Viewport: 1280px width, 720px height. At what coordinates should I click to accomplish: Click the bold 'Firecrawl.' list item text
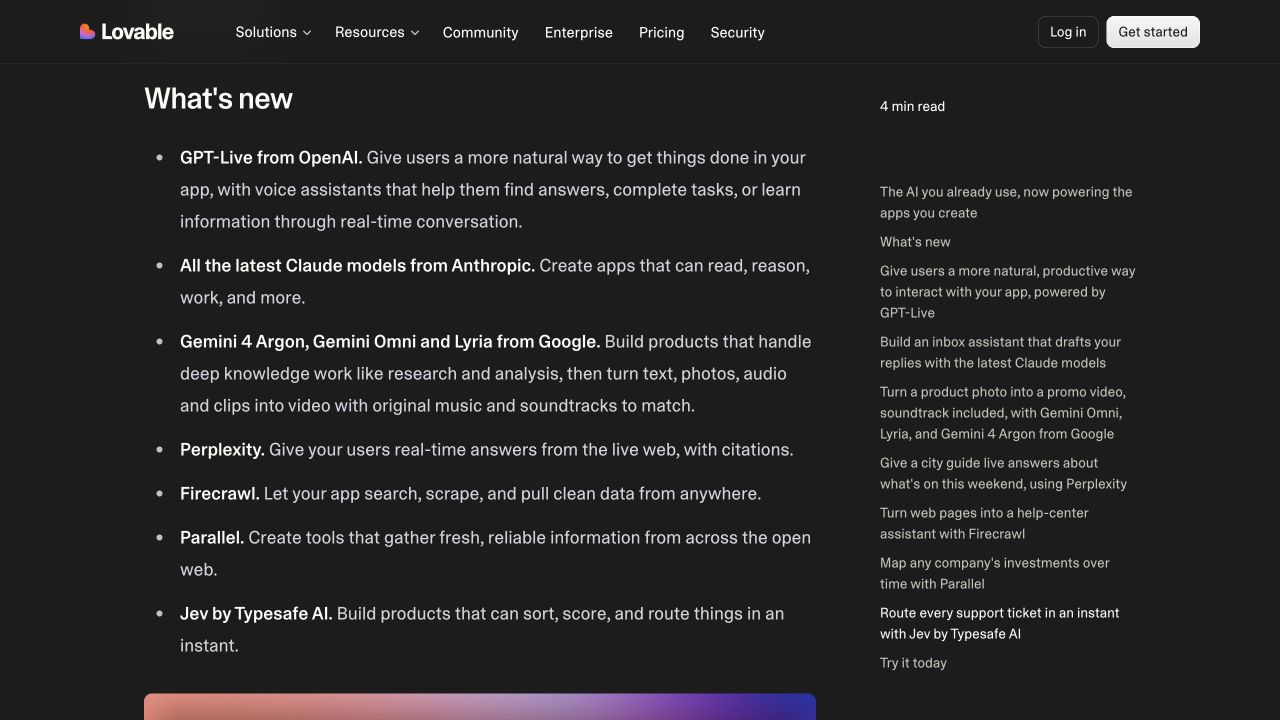220,493
